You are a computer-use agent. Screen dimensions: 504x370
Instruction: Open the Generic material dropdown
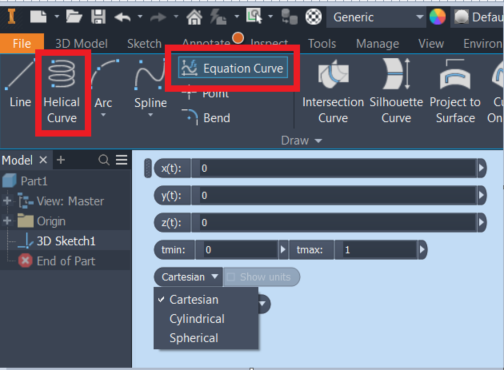pyautogui.click(x=375, y=17)
